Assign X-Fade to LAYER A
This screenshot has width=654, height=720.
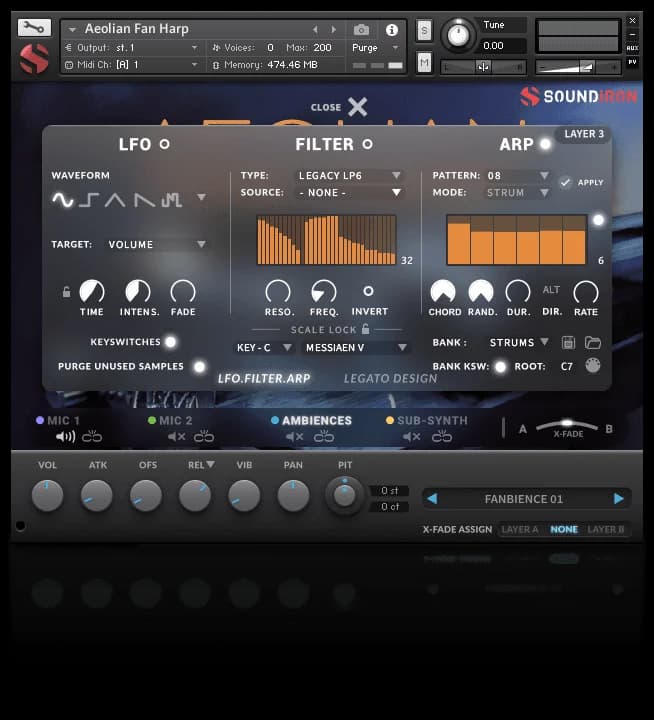(520, 529)
